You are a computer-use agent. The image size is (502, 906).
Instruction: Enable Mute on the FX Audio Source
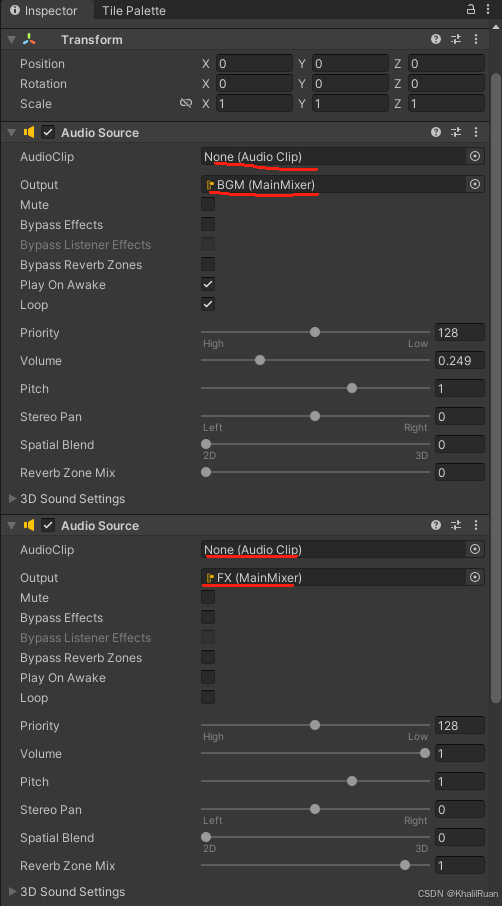(x=208, y=597)
